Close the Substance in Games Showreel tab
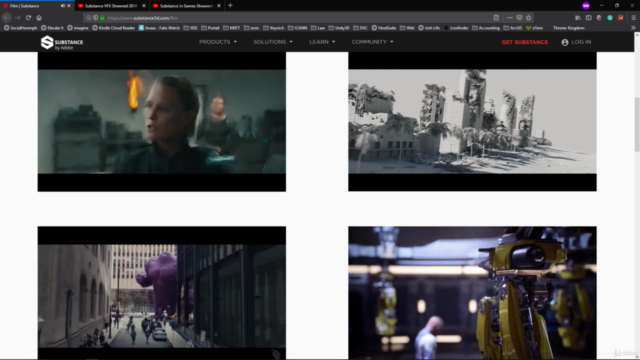 pyautogui.click(x=219, y=6)
